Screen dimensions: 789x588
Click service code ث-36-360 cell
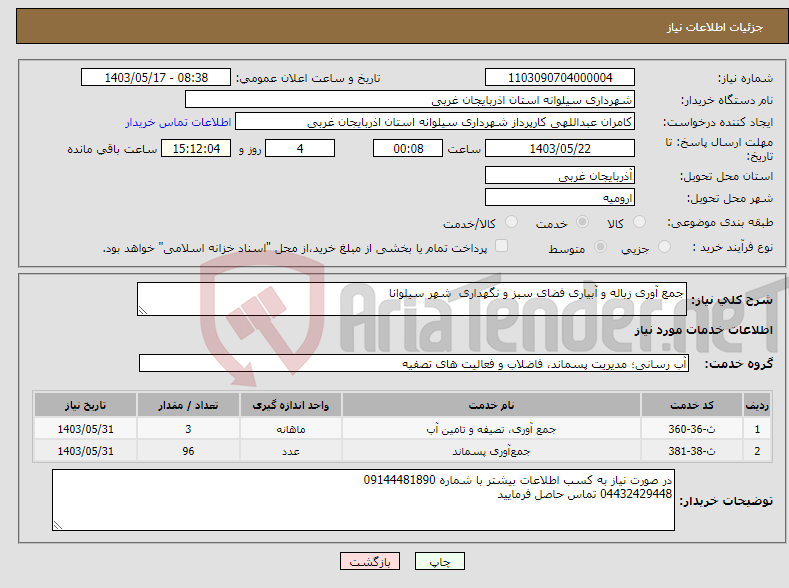coord(692,429)
